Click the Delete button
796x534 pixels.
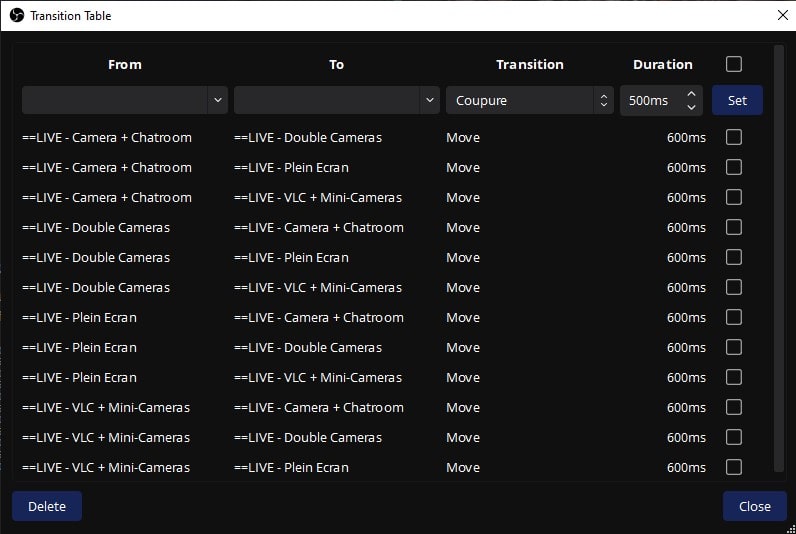point(47,506)
